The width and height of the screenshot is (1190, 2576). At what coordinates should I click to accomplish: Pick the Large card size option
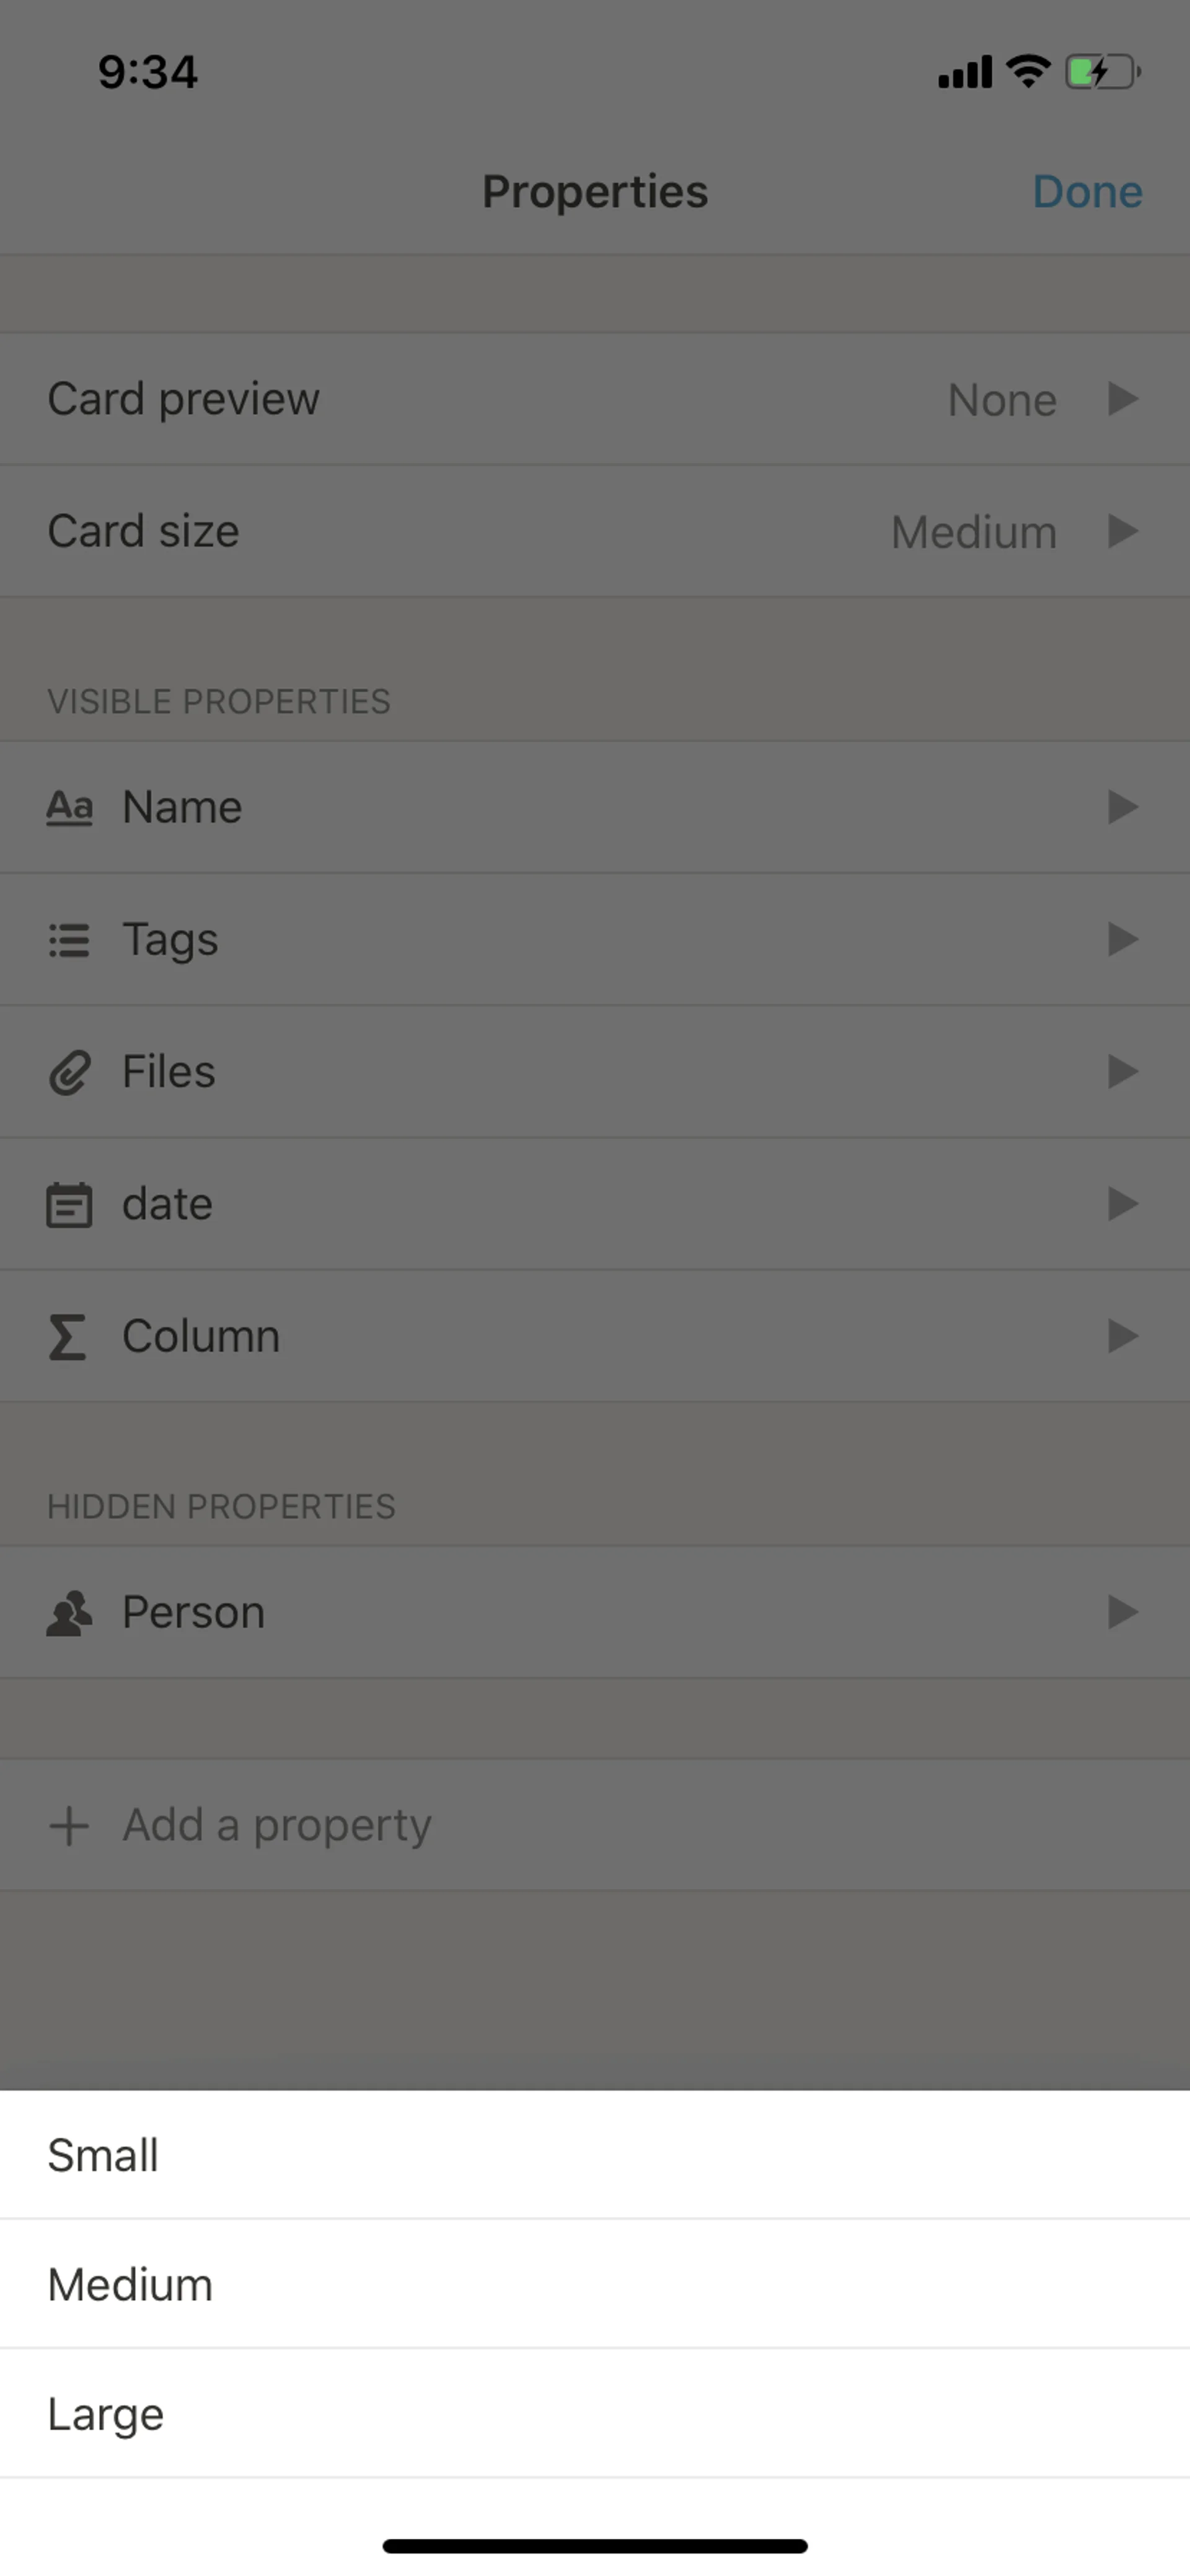pyautogui.click(x=106, y=2415)
